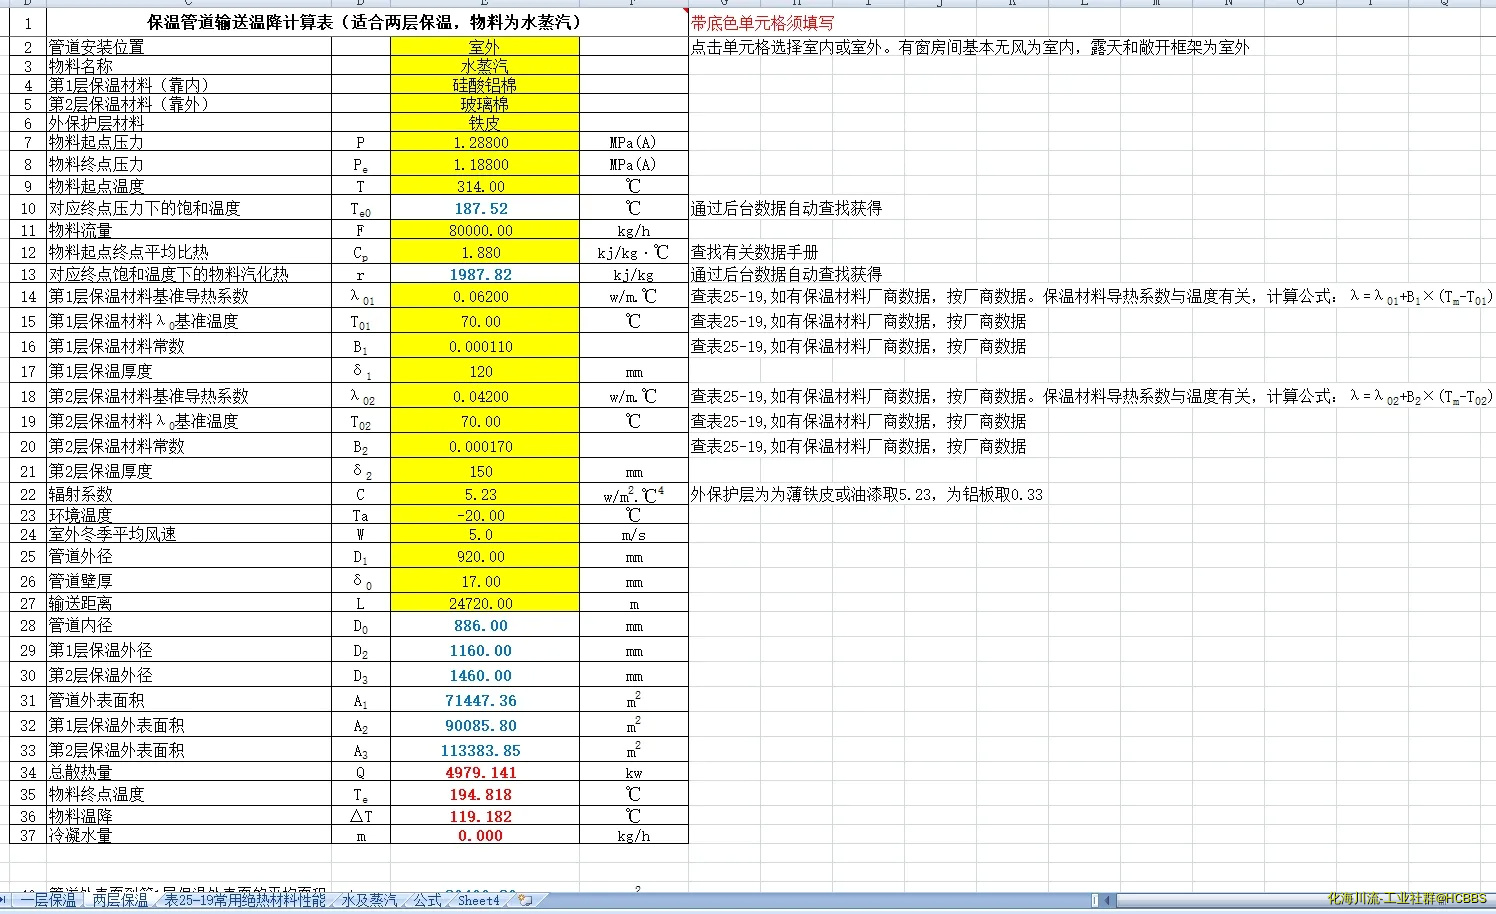The image size is (1496, 914).
Task: Select the latent heat value 1987.82
Action: coord(485,274)
